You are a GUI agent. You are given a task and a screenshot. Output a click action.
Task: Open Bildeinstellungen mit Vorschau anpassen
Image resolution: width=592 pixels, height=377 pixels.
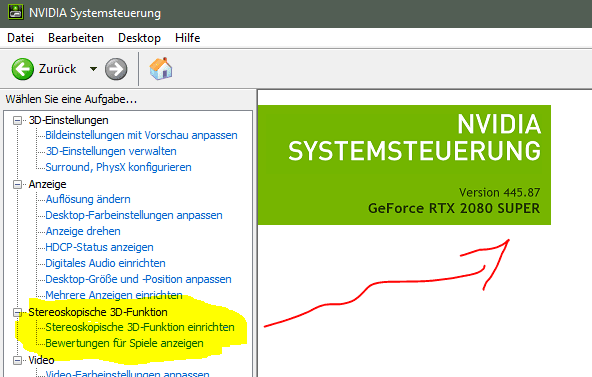click(141, 135)
